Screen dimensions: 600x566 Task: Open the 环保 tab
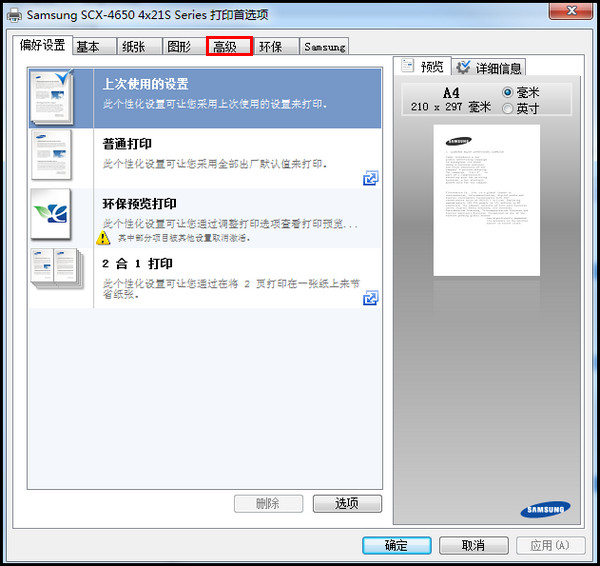tap(276, 46)
